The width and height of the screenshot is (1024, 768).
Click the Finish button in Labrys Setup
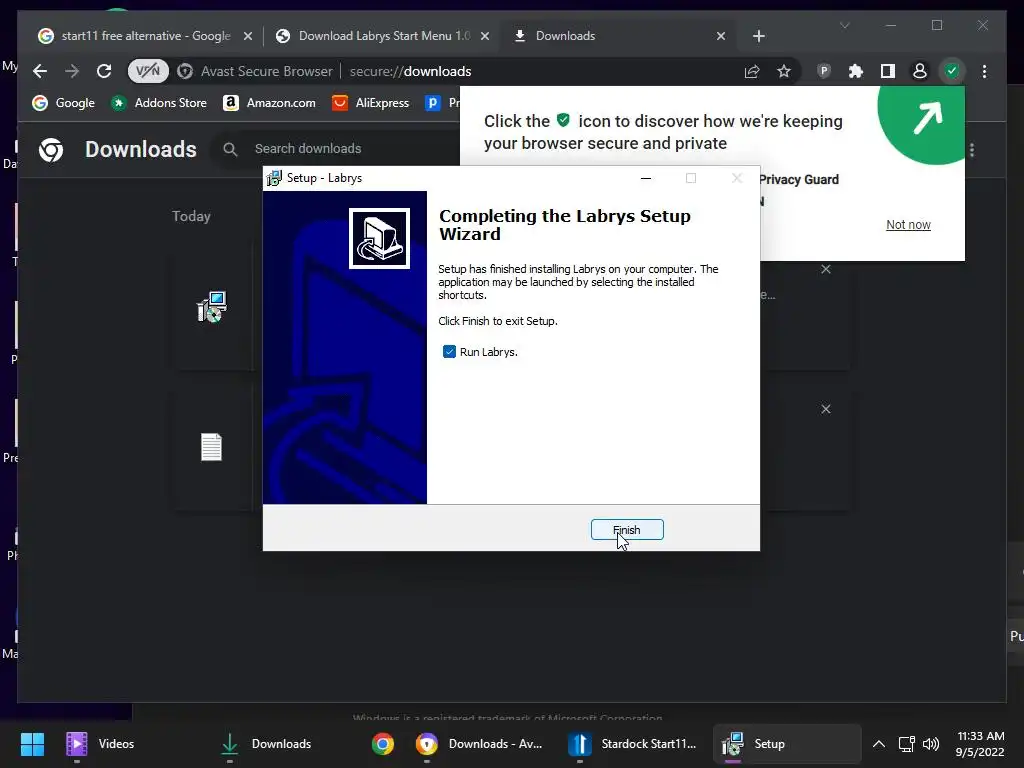coord(627,530)
